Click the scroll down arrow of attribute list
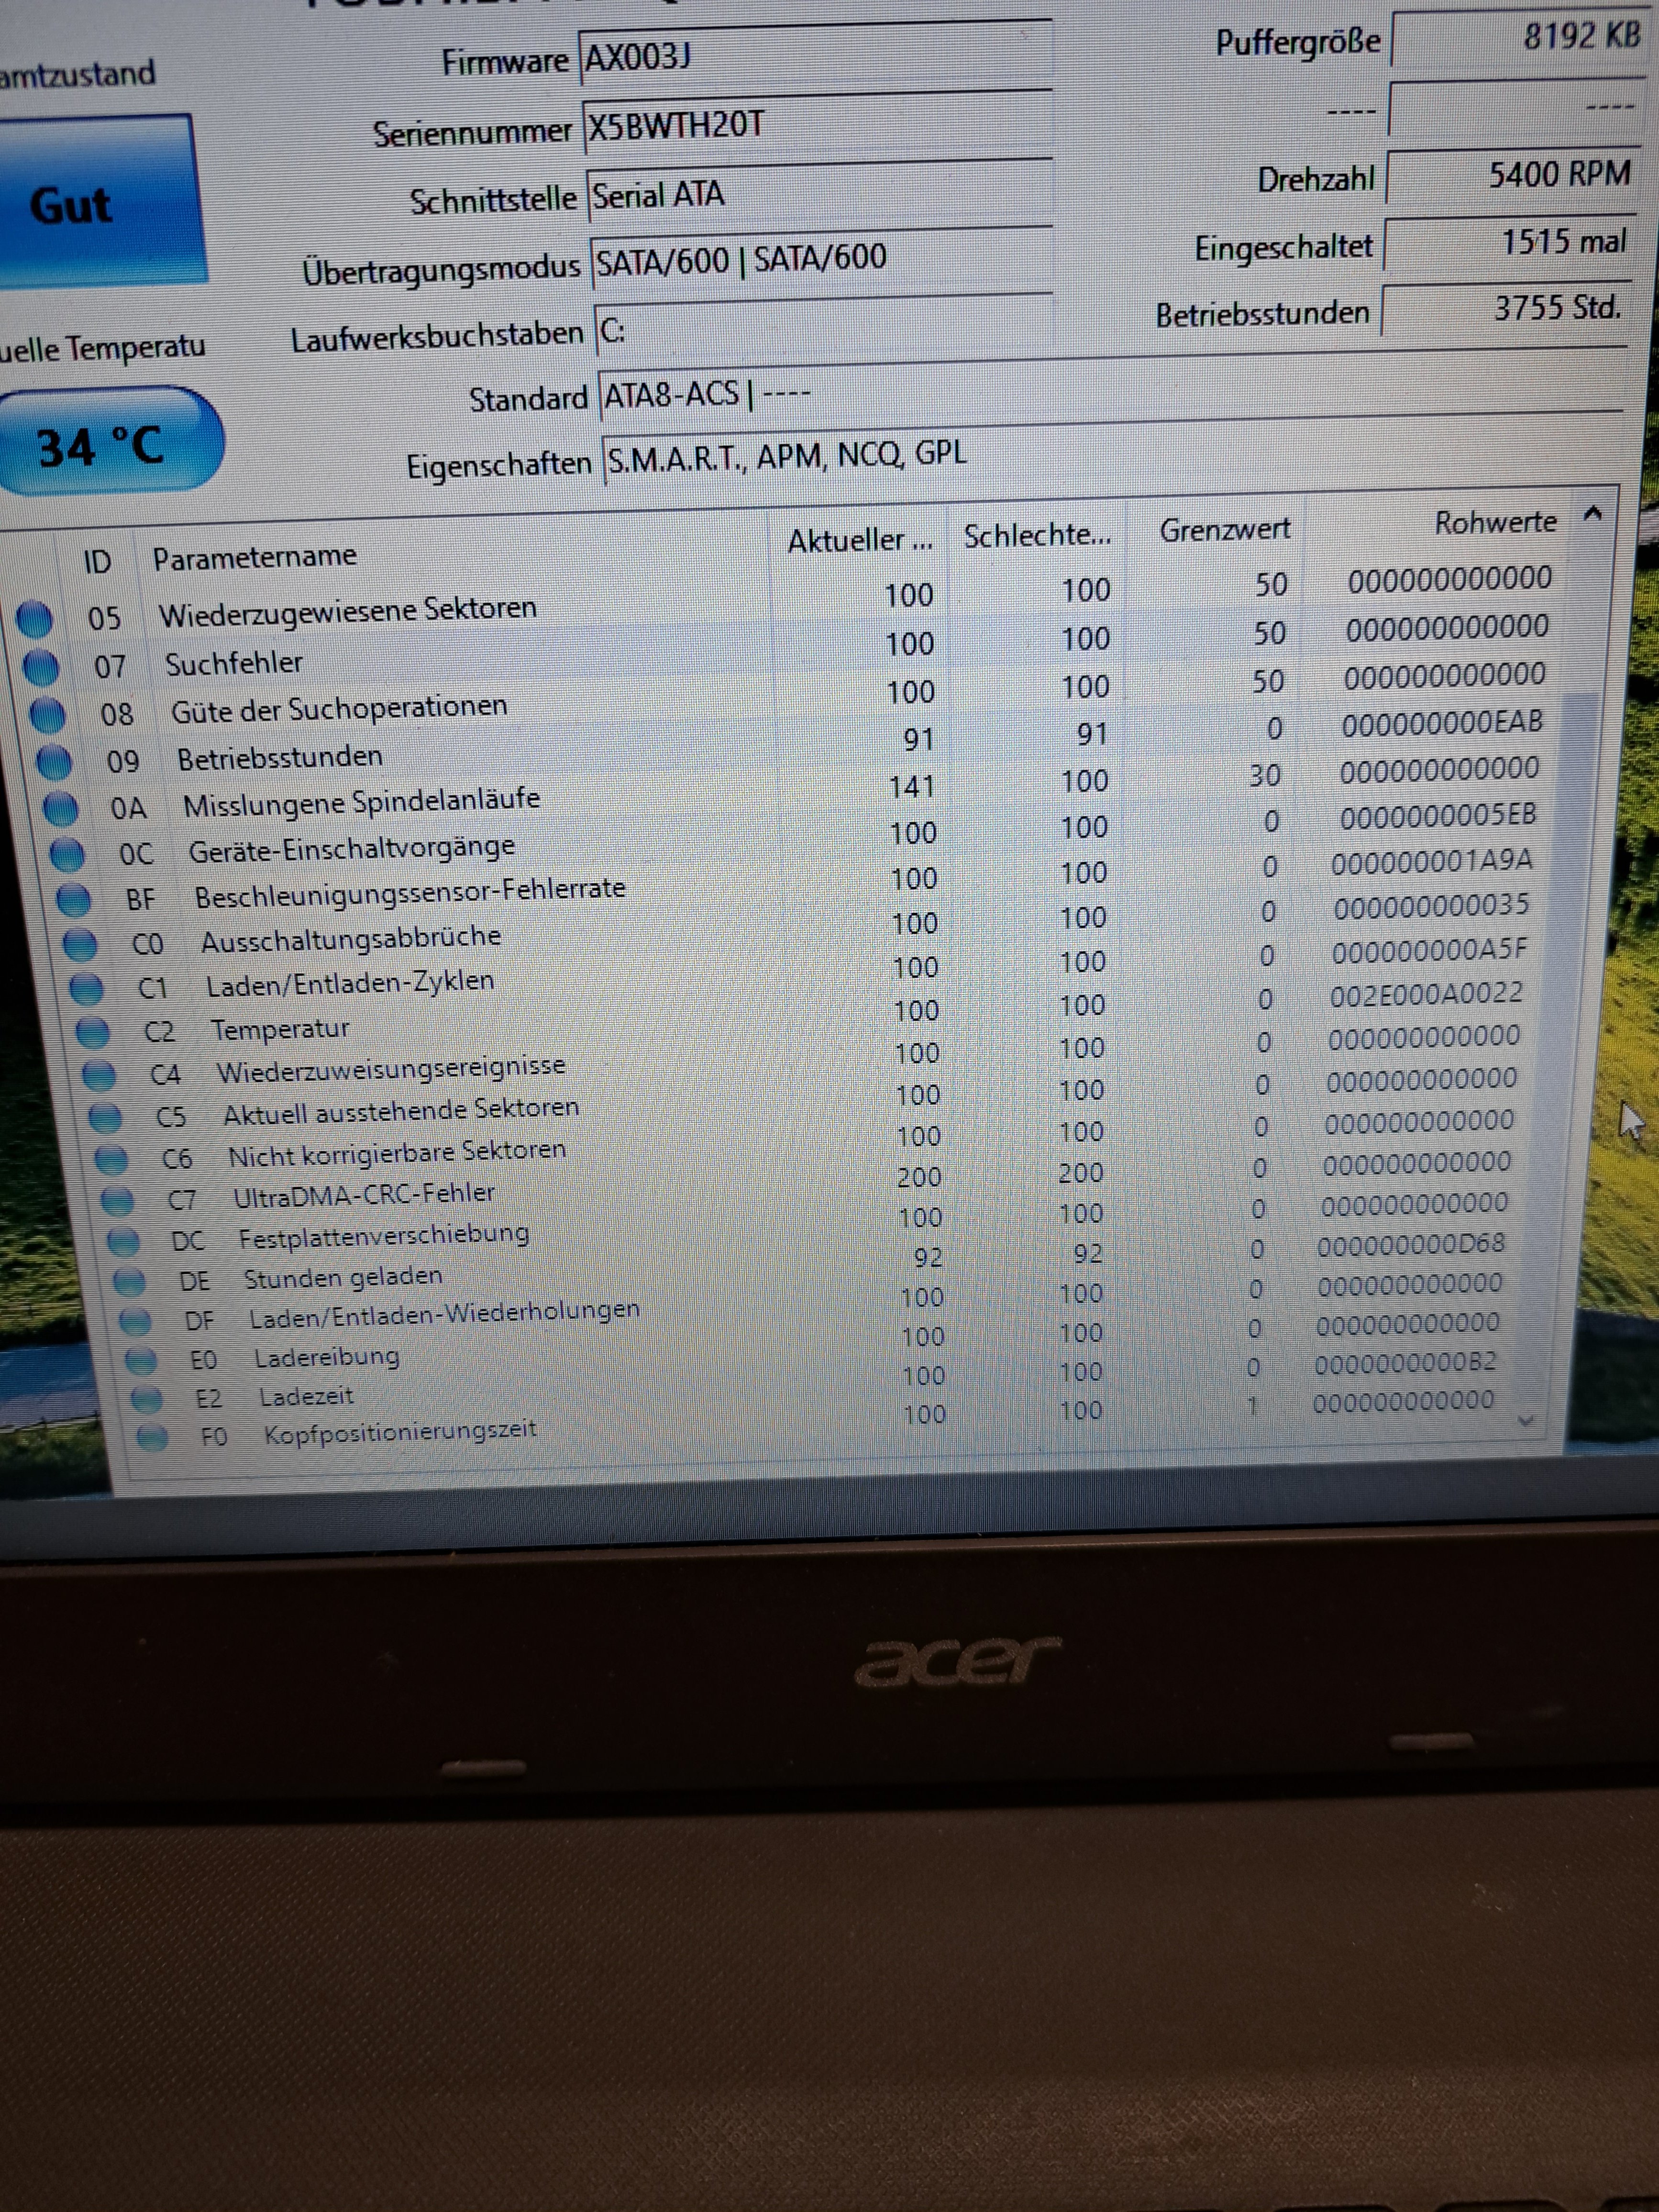 click(1526, 1420)
